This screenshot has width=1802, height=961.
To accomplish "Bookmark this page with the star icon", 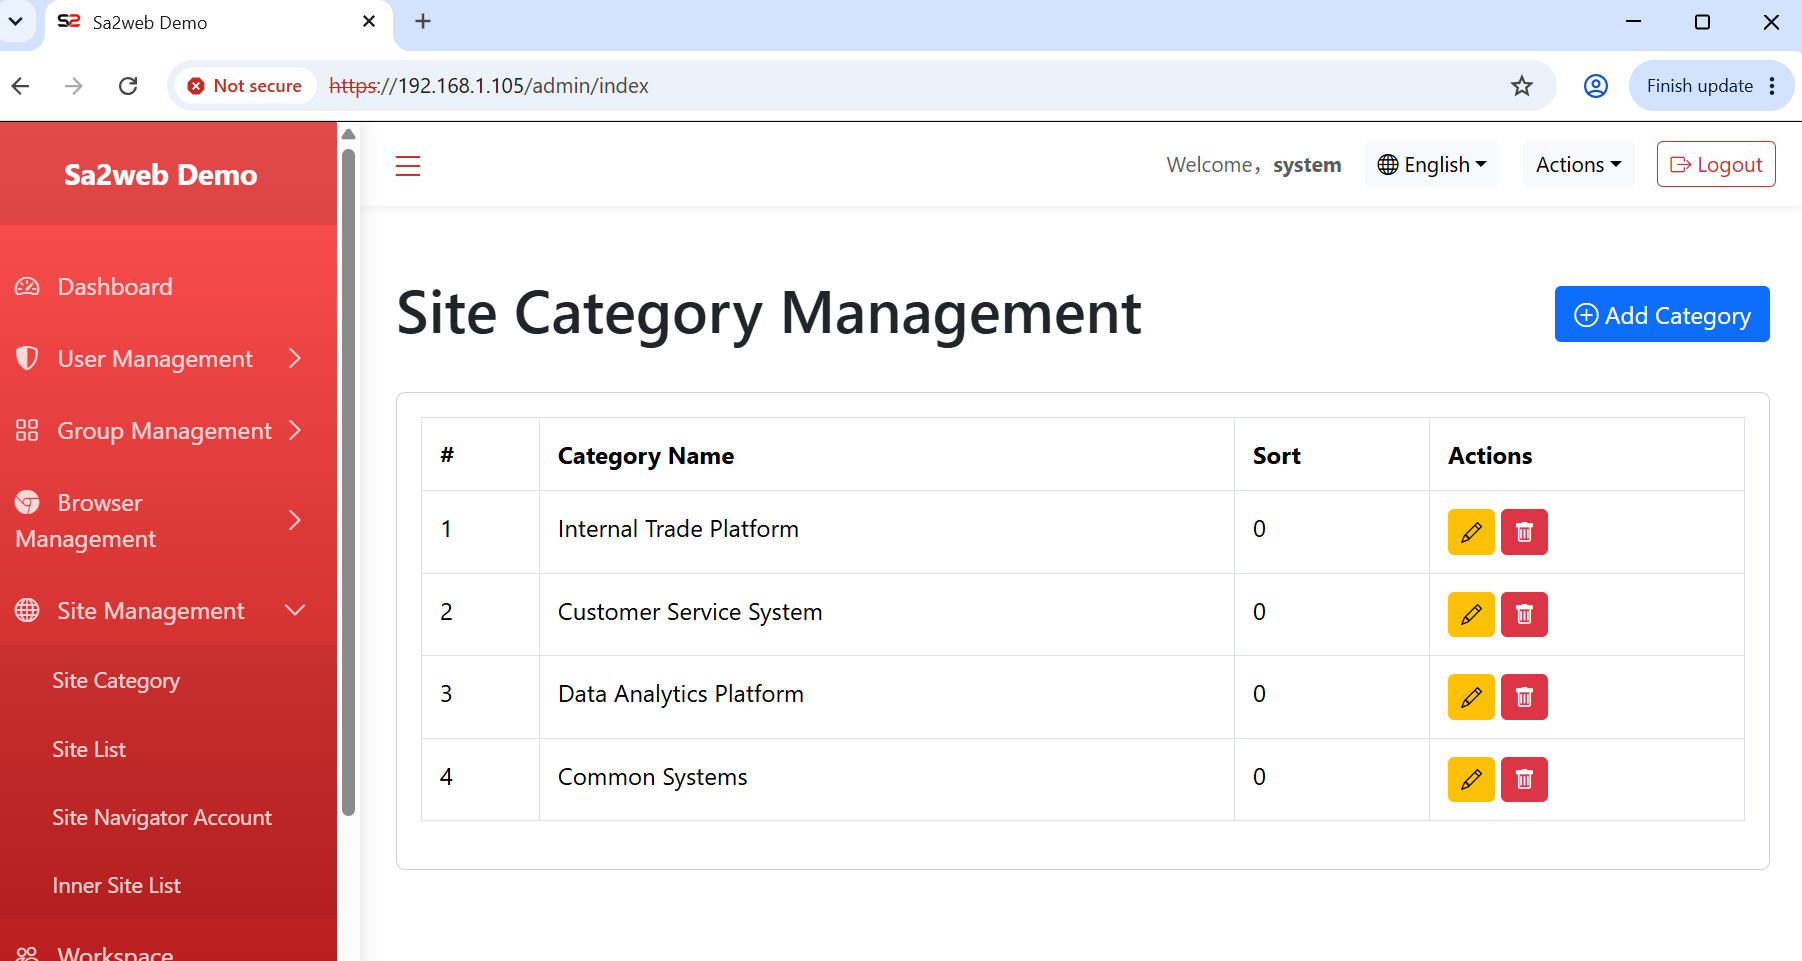I will click(1522, 86).
